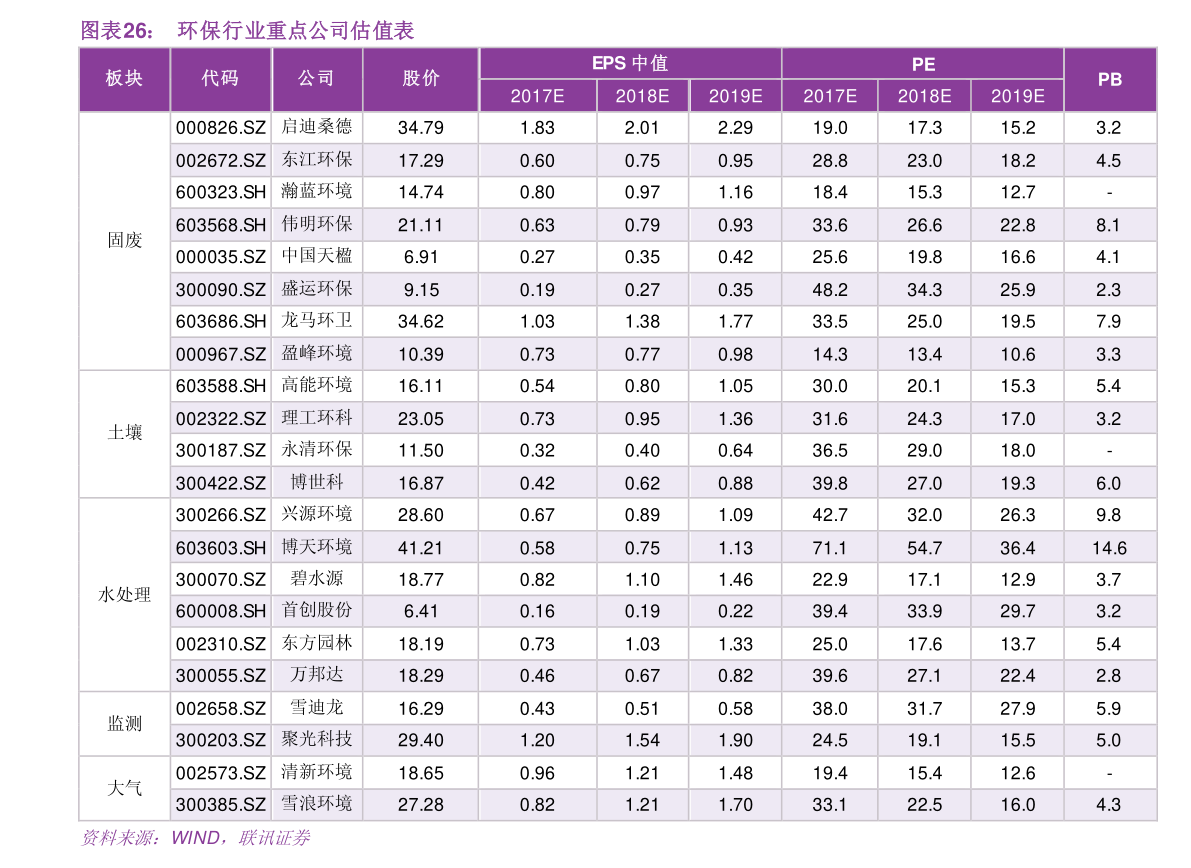Viewport: 1191px width, 868px height.
Task: Select PB value 14.6
Action: [1109, 548]
